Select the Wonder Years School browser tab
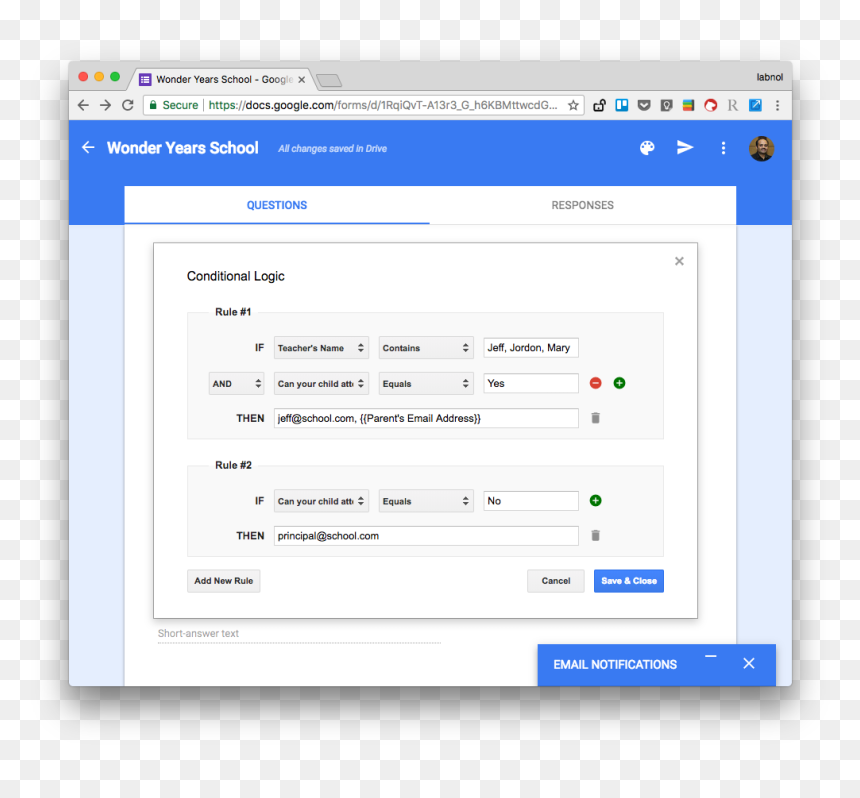 click(x=222, y=80)
